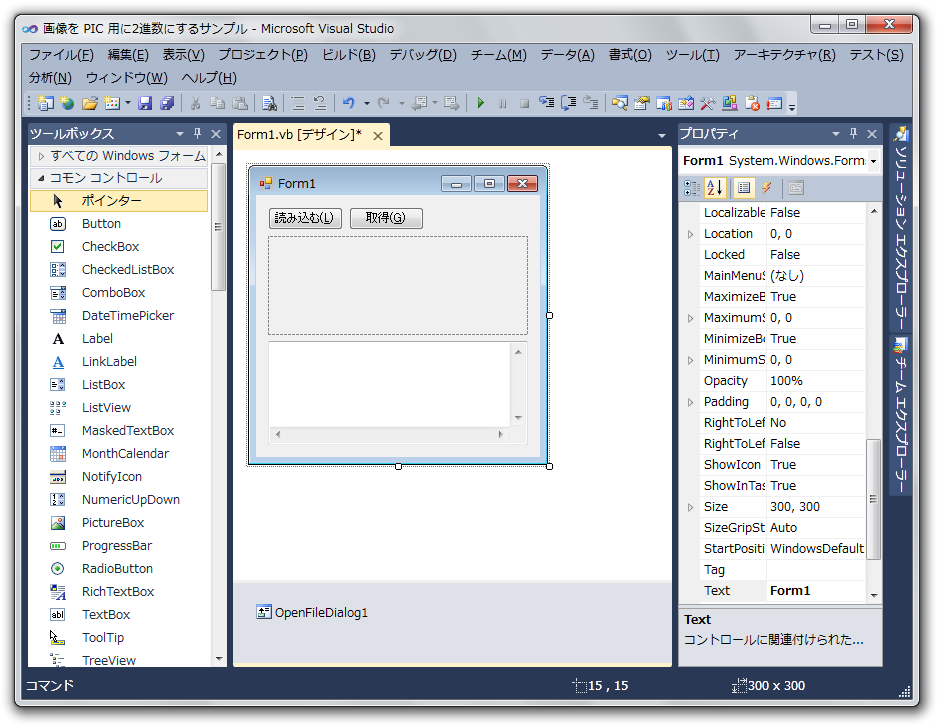The width and height of the screenshot is (938, 725).
Task: Click the Text property value Form1
Action: [815, 591]
